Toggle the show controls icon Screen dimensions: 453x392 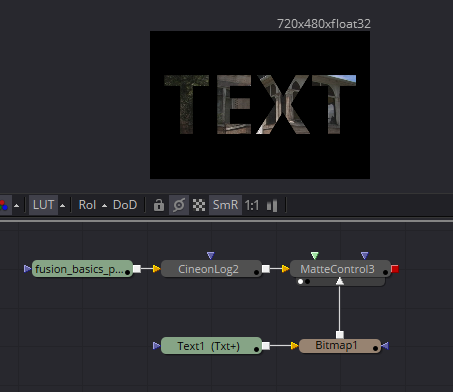179,205
